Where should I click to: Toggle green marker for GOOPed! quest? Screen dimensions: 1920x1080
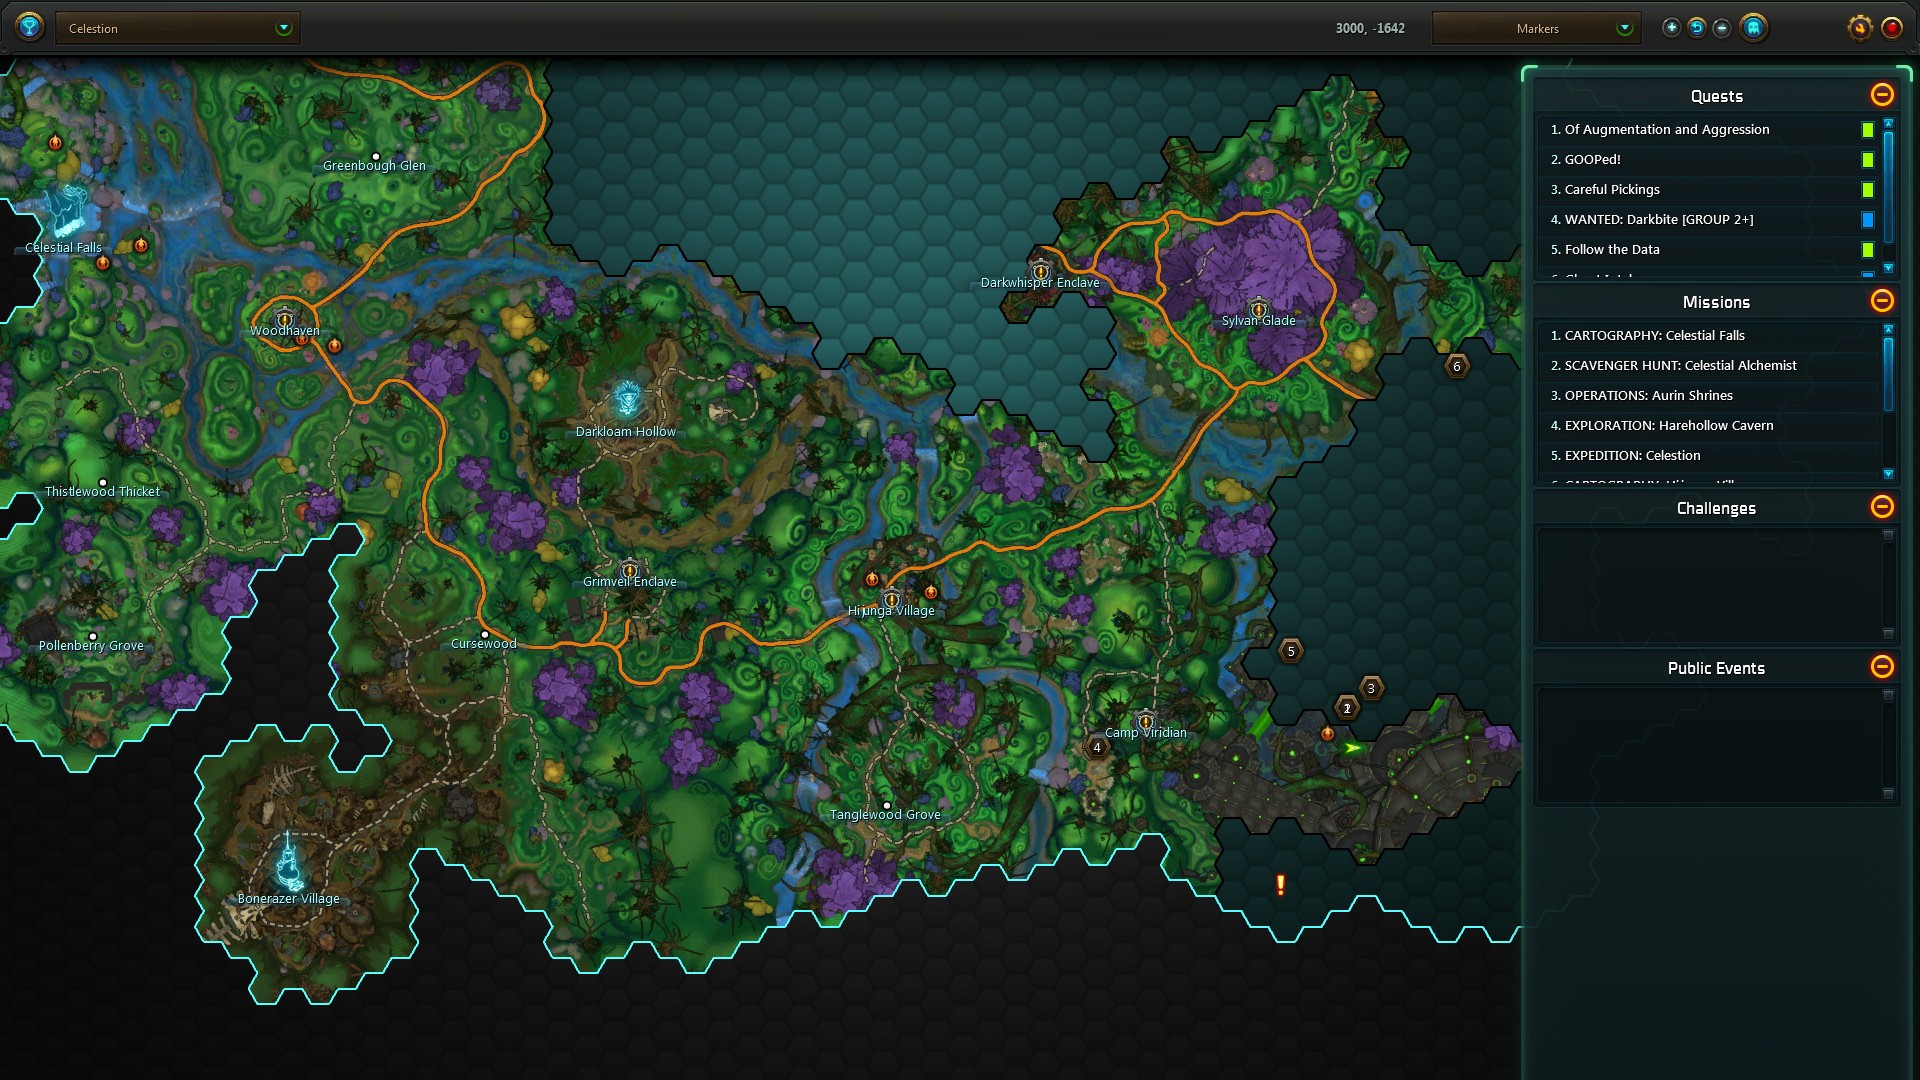(1867, 160)
